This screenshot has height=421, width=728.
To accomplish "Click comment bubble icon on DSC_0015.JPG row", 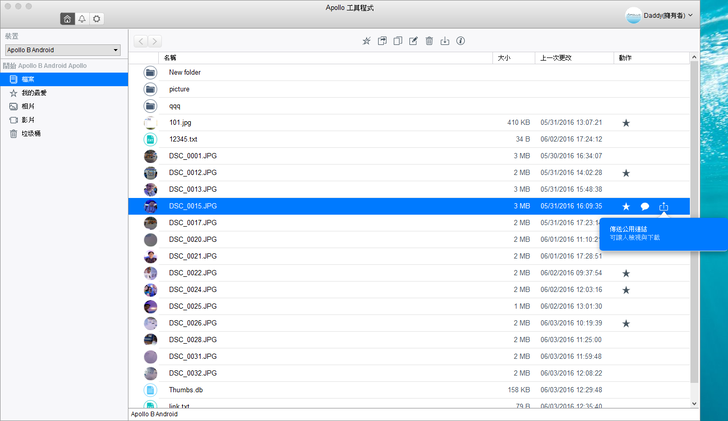I will [x=645, y=206].
